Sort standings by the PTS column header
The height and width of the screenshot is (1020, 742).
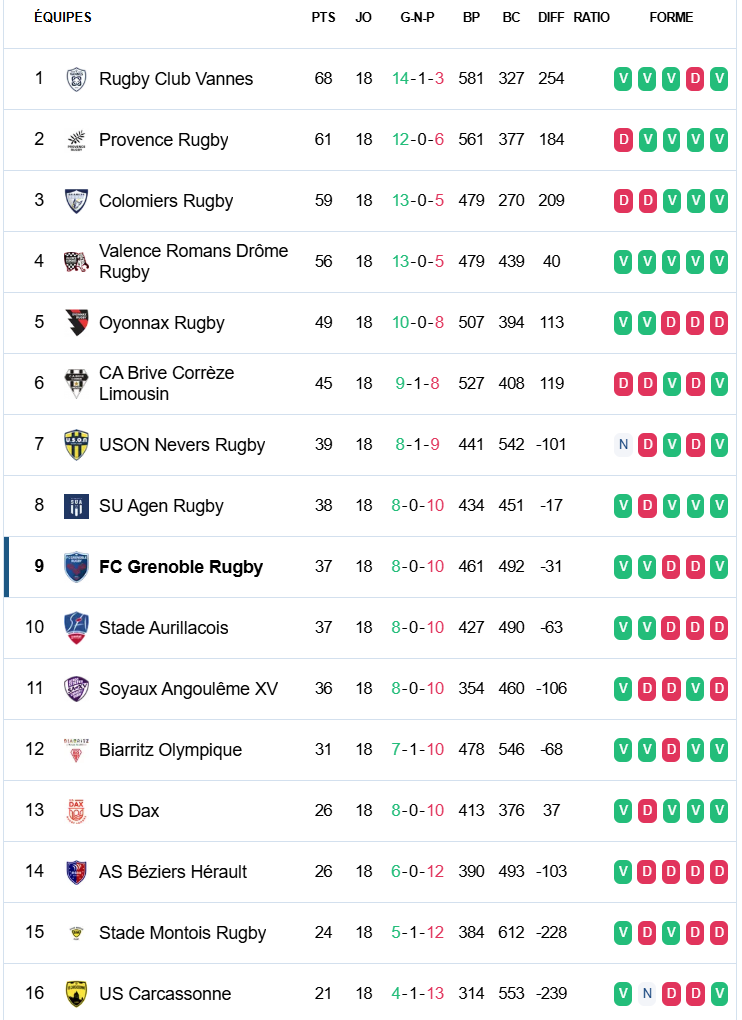(323, 17)
